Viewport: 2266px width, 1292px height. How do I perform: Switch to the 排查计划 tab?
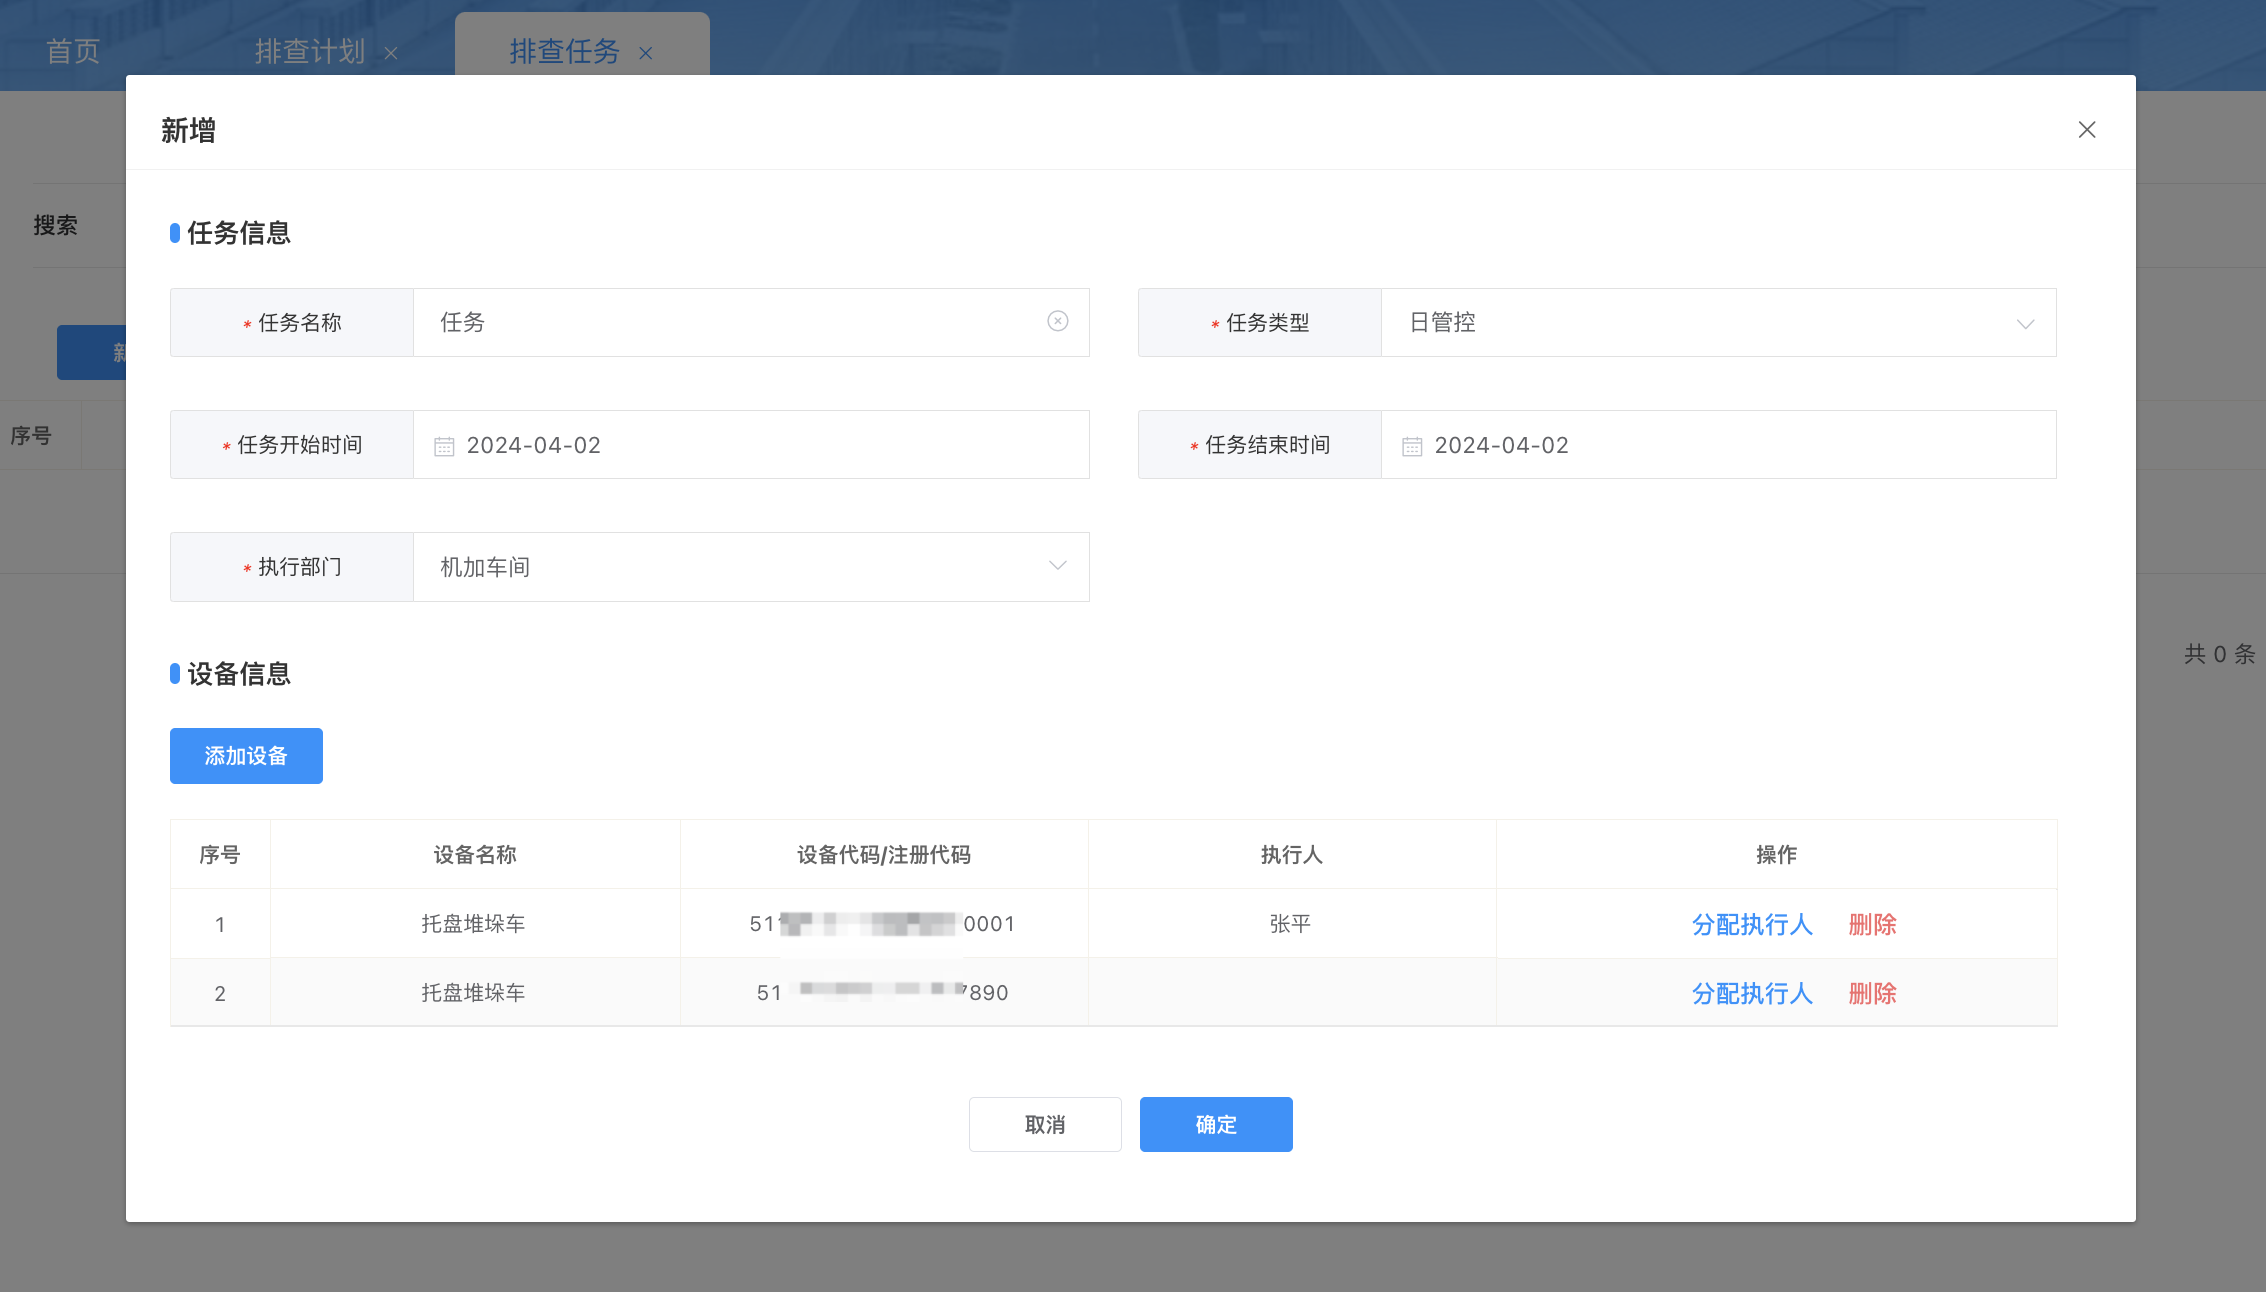coord(309,51)
